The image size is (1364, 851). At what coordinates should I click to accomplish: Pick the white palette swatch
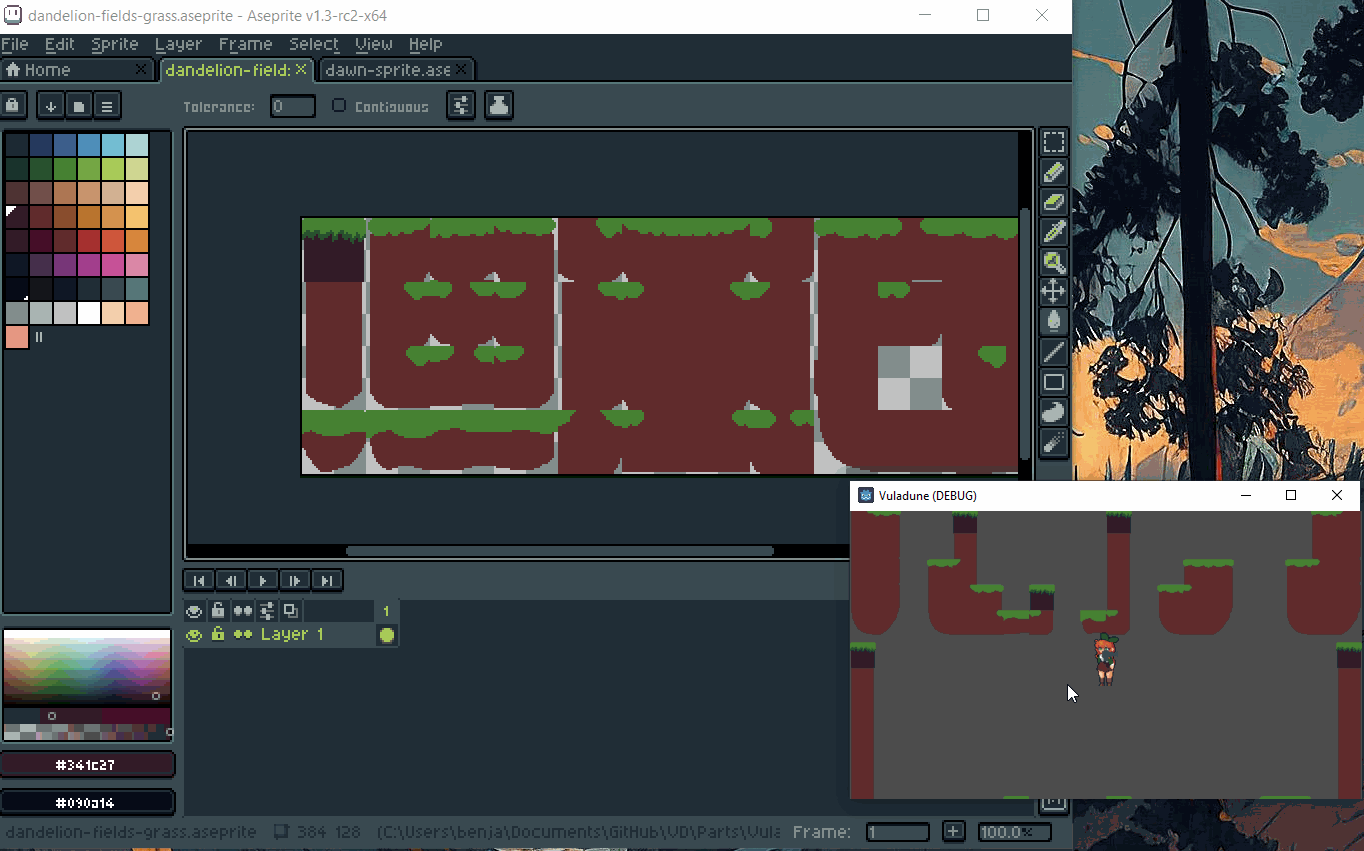pyautogui.click(x=89, y=313)
